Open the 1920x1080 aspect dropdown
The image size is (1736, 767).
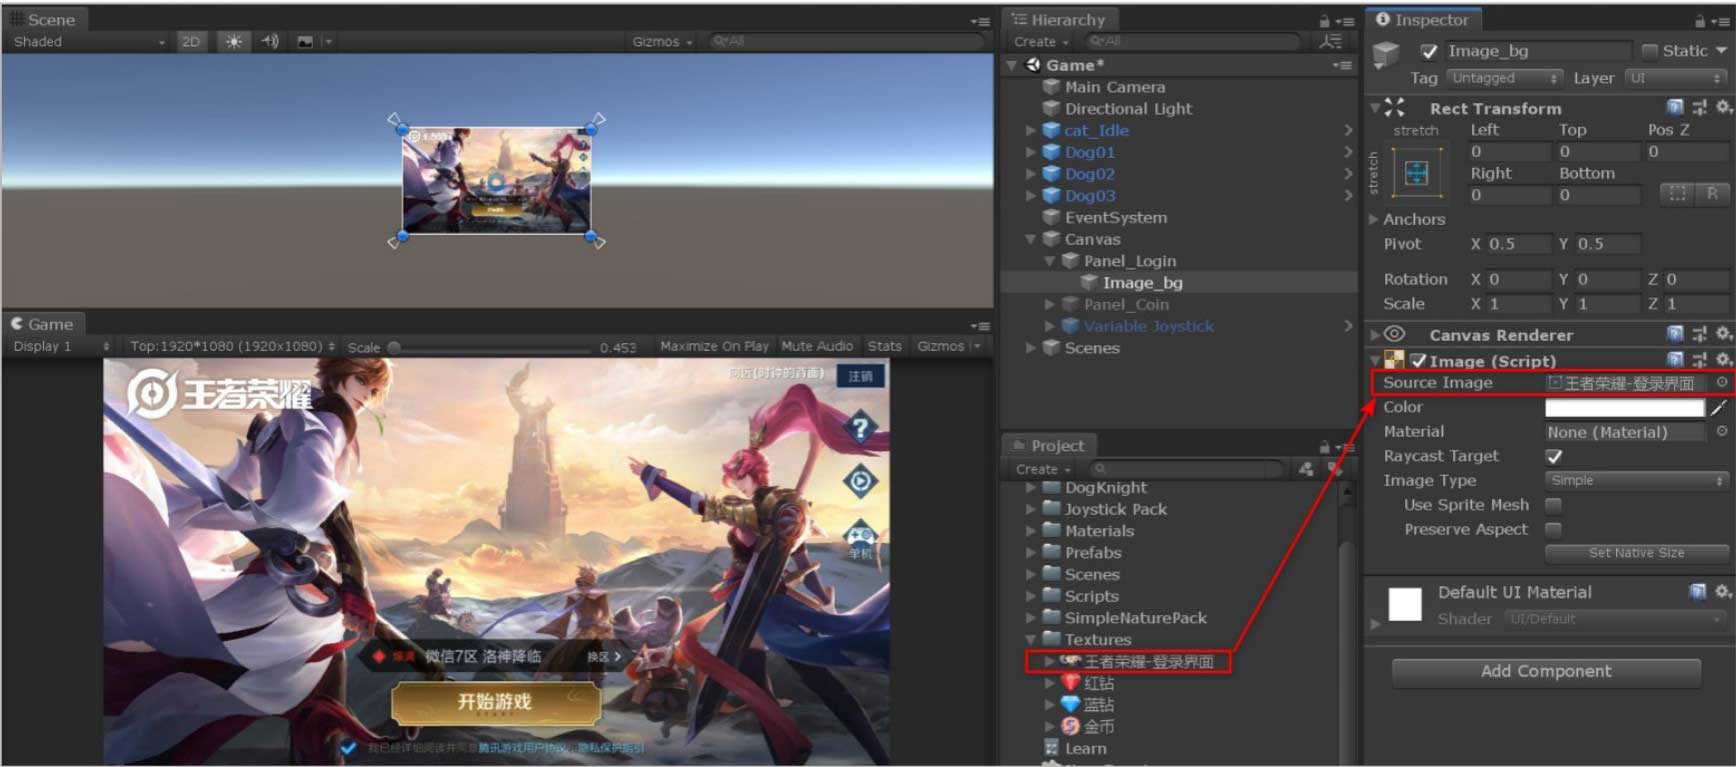point(232,346)
